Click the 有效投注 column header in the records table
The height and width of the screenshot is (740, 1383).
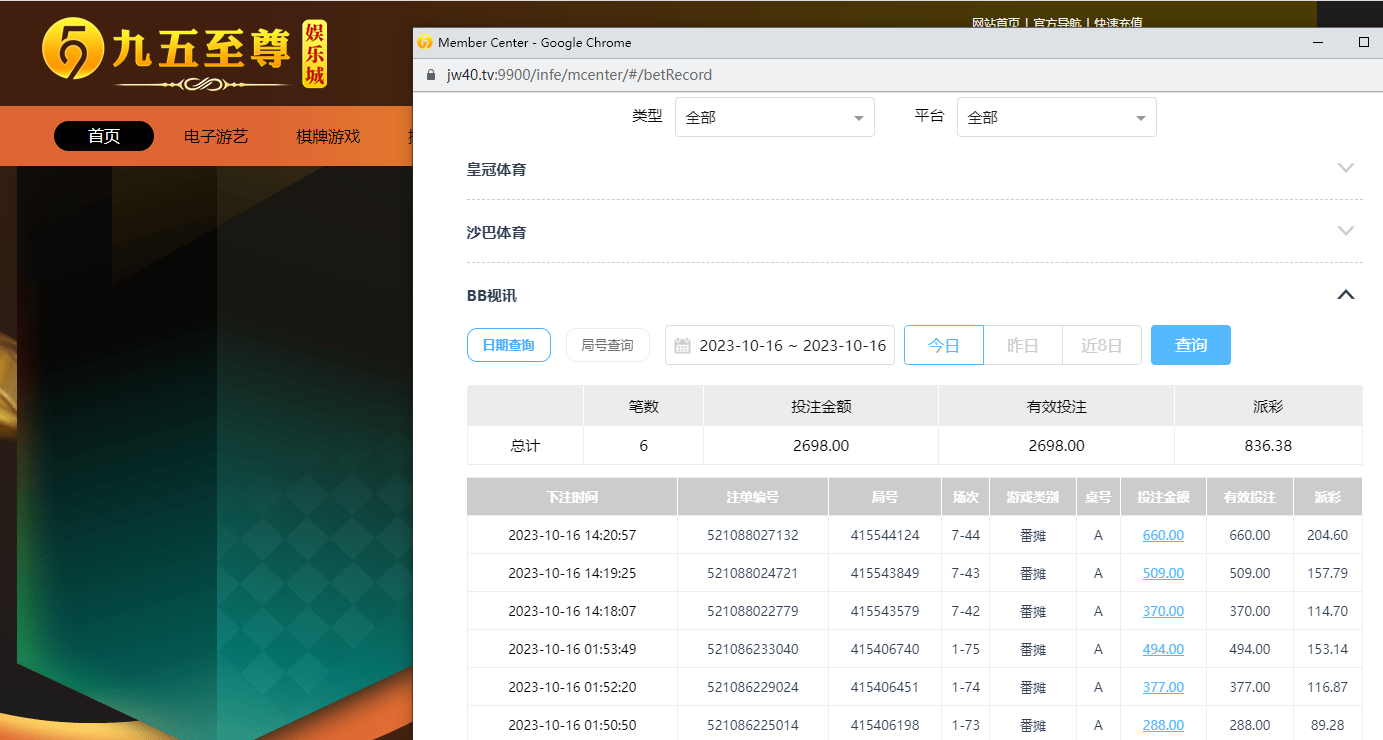1249,497
